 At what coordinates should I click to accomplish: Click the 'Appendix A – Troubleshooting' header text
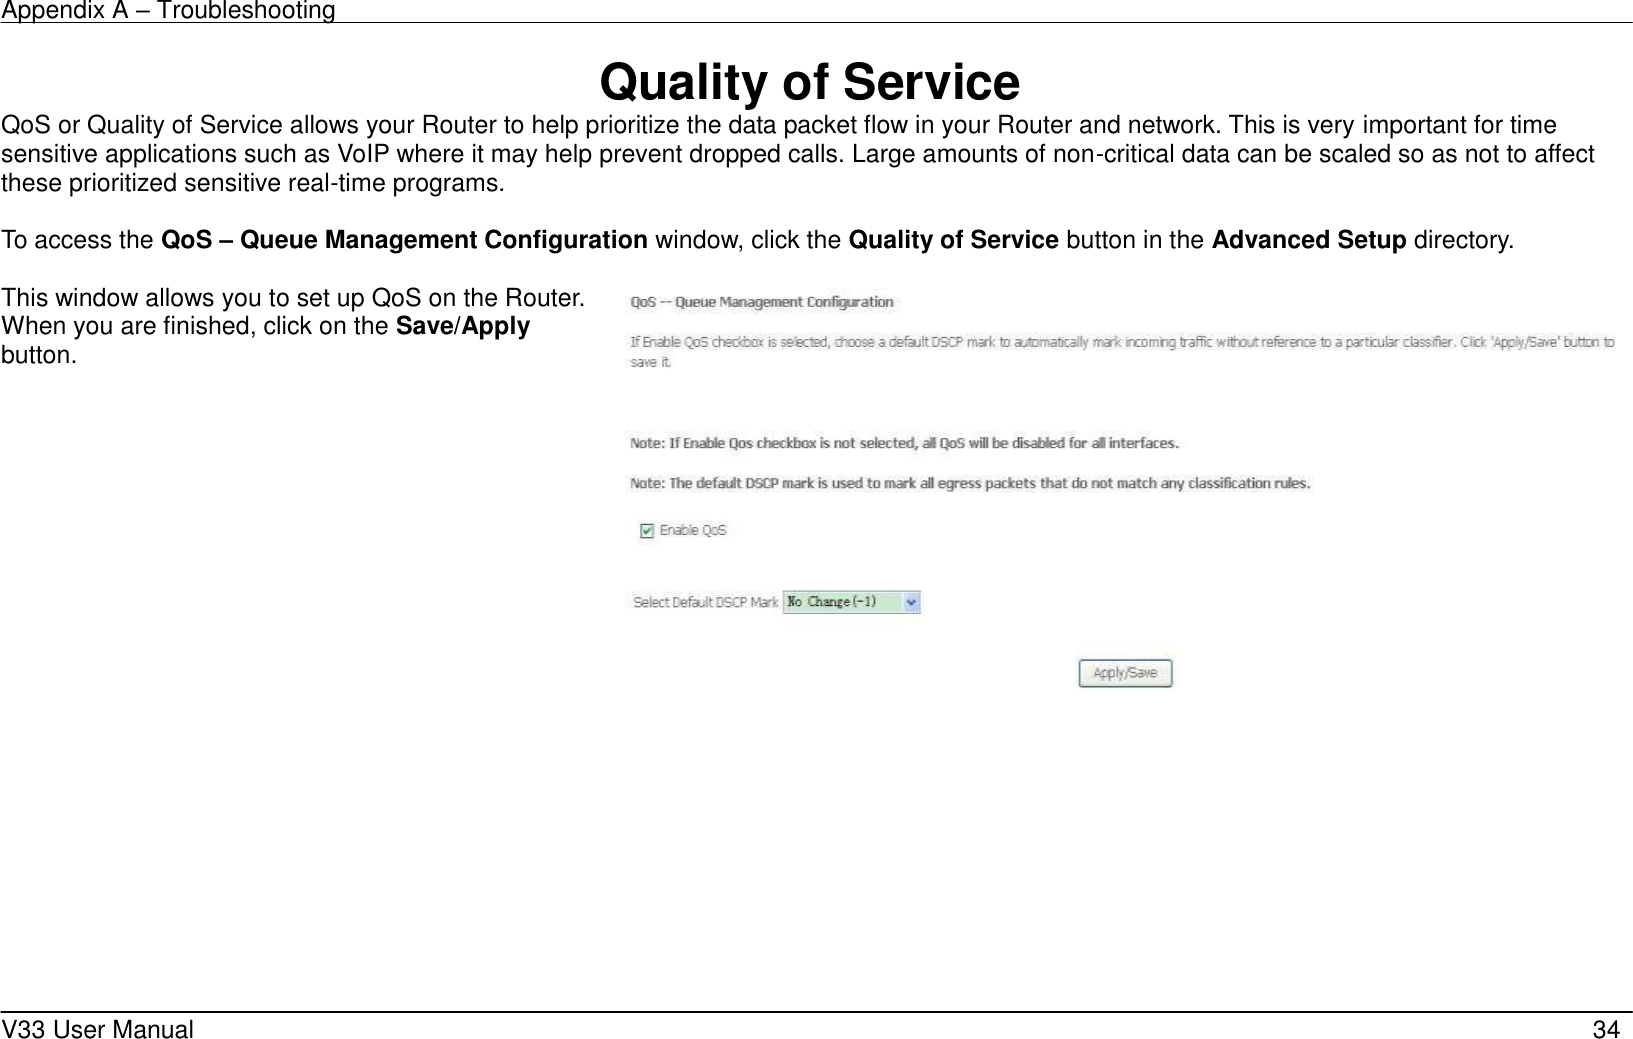(x=168, y=11)
